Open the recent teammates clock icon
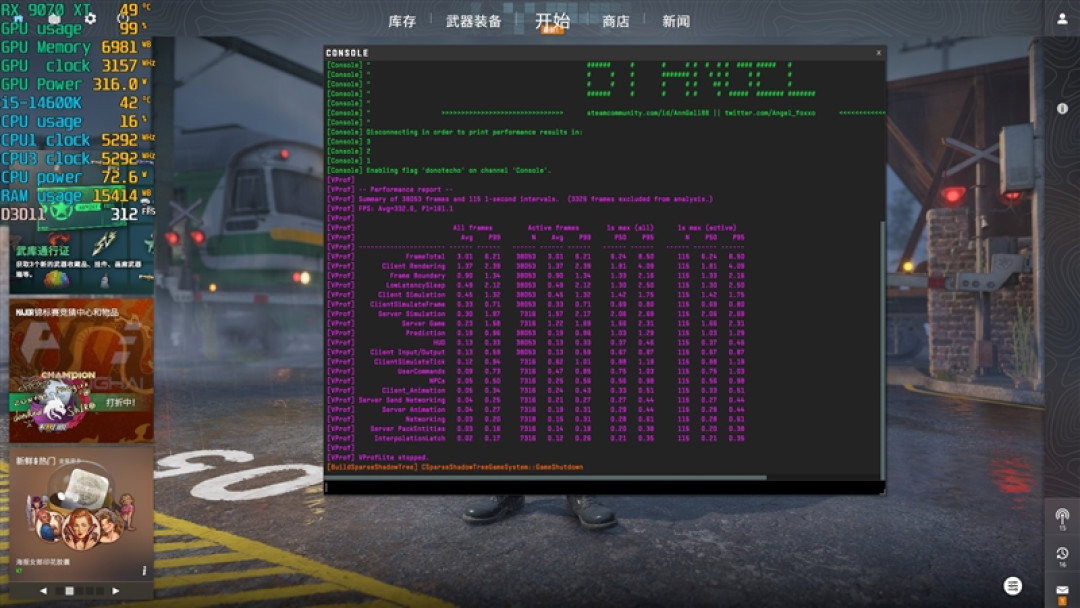 (1062, 555)
